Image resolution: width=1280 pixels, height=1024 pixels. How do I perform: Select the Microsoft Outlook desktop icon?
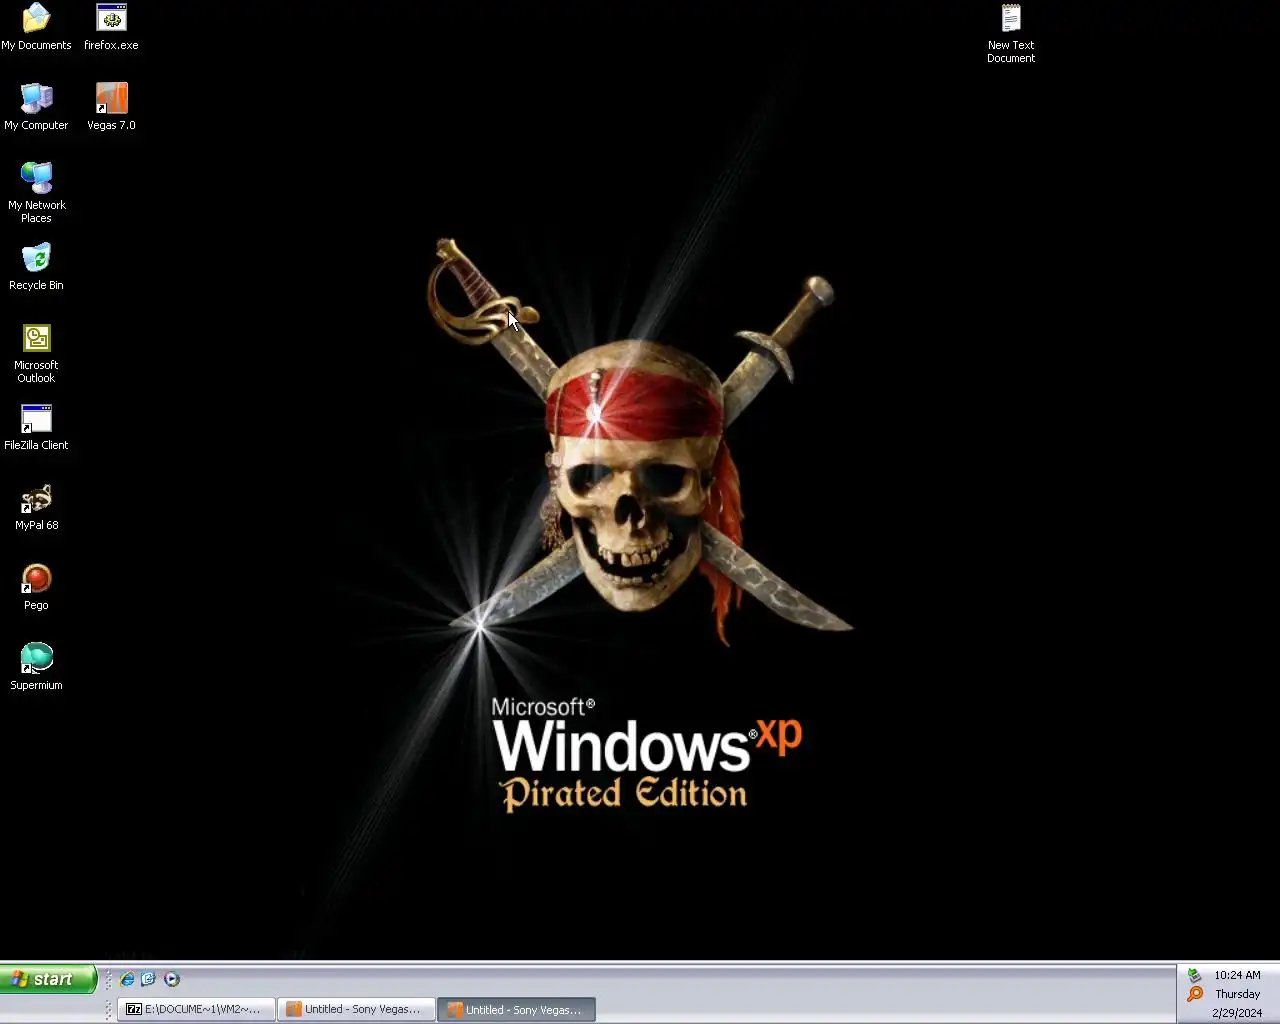[x=36, y=352]
